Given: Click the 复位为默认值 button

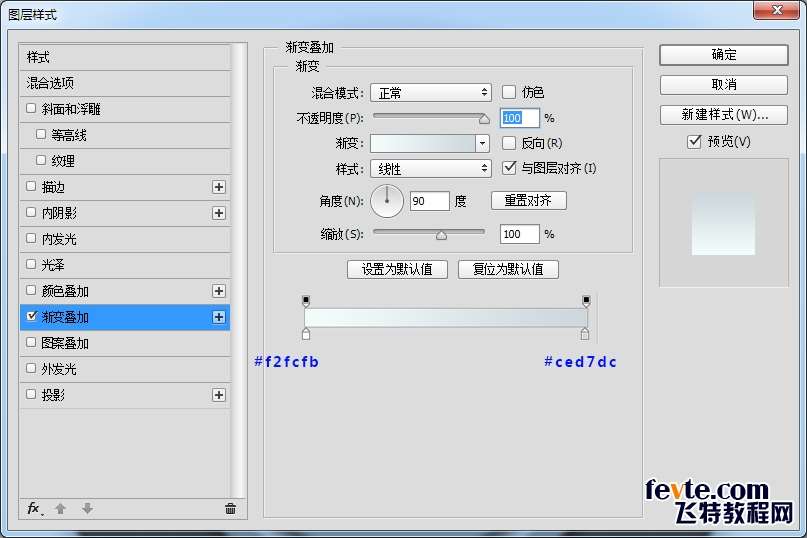Looking at the screenshot, I should pos(508,269).
